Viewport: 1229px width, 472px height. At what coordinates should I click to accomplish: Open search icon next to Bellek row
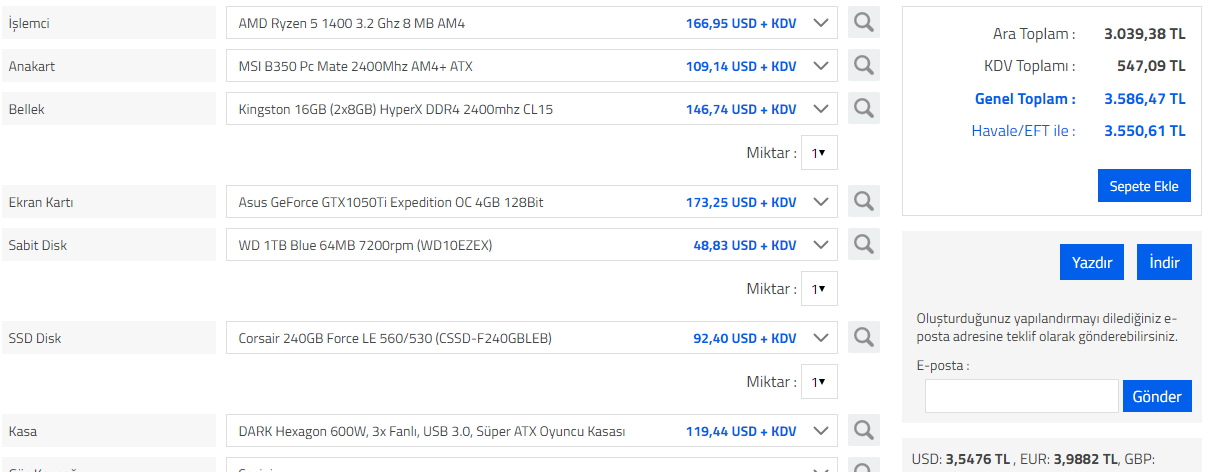(863, 109)
